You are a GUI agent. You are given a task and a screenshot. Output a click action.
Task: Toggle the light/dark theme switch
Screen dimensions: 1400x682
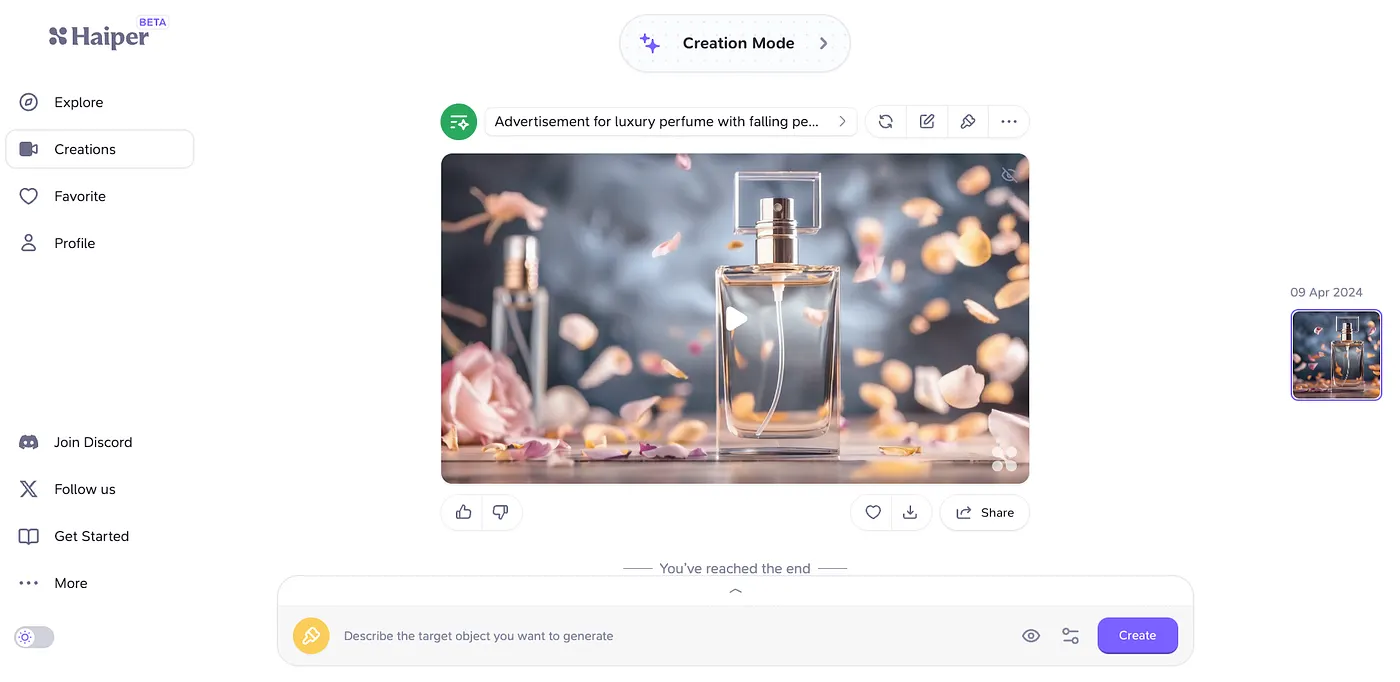click(34, 637)
